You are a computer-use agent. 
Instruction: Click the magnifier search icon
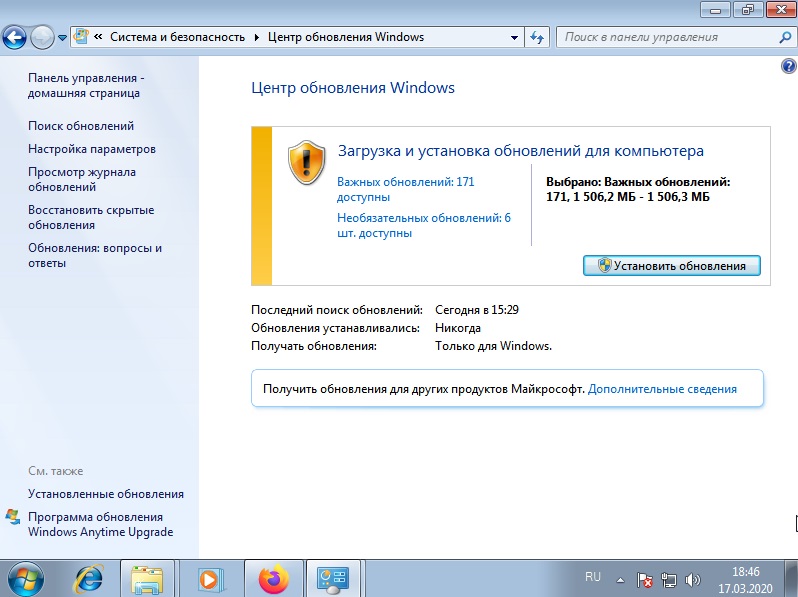point(785,37)
